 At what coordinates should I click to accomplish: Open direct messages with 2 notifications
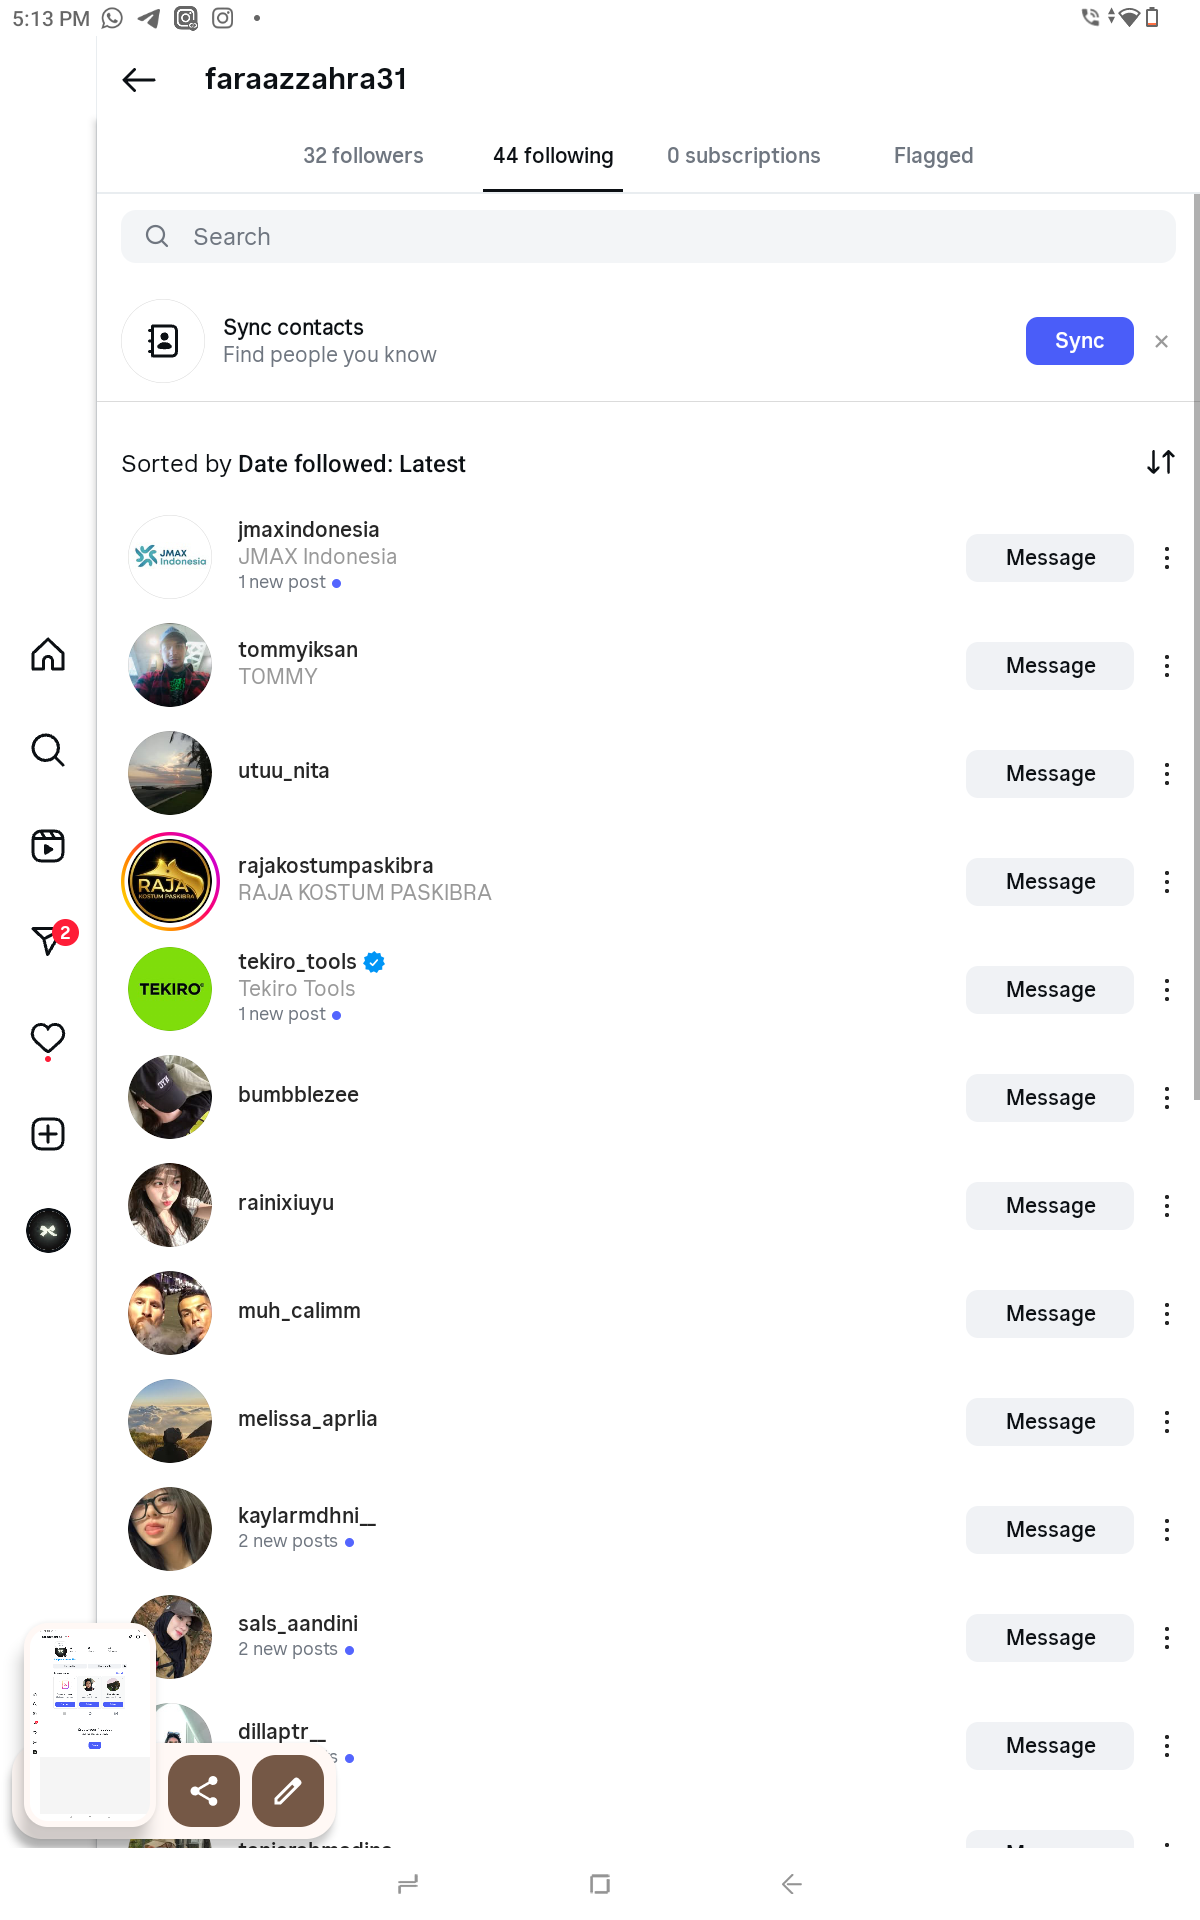[50, 939]
